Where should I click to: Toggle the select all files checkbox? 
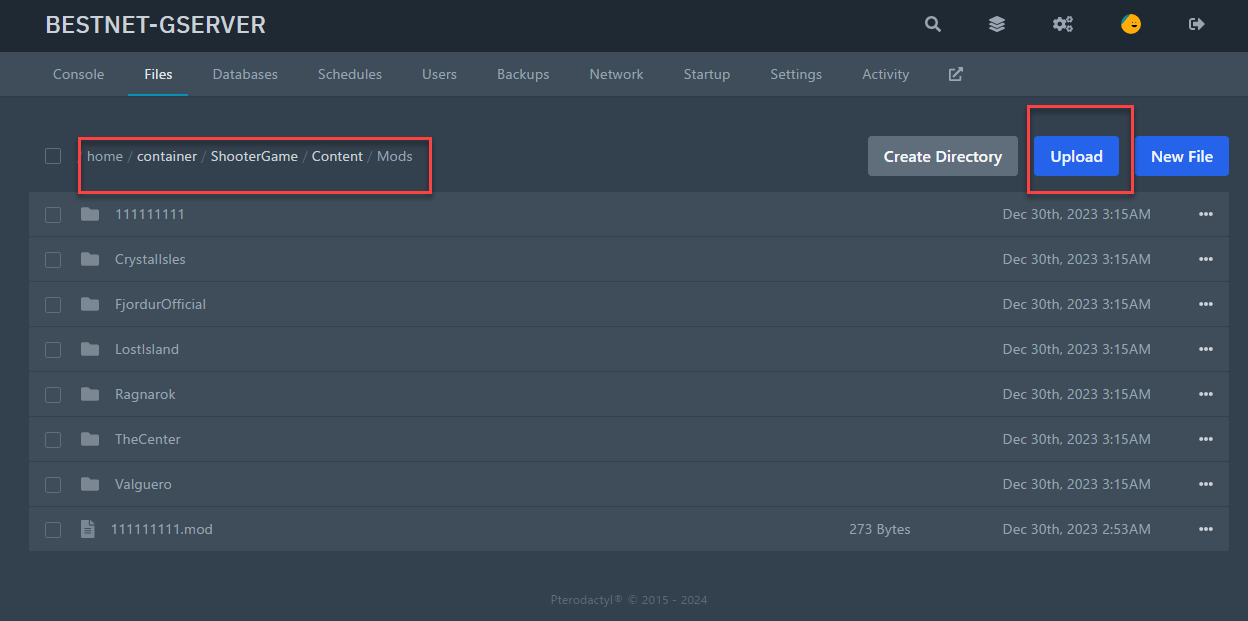pyautogui.click(x=53, y=156)
